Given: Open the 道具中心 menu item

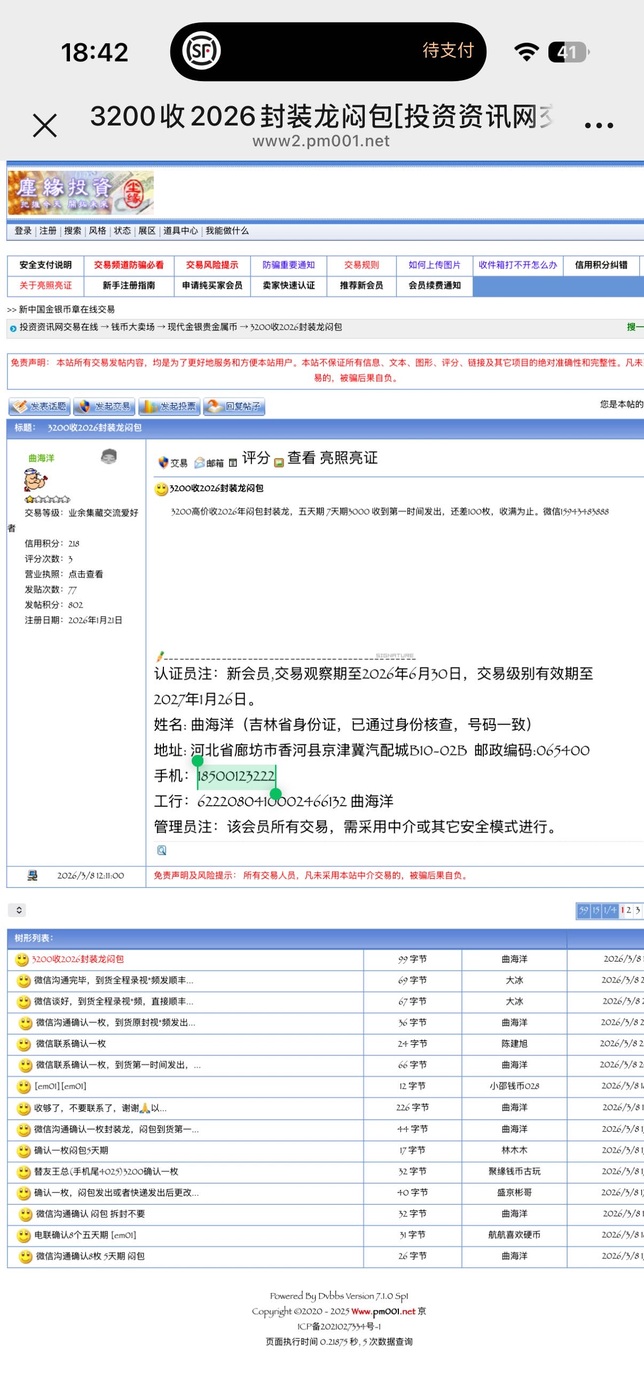Looking at the screenshot, I should click(x=181, y=231).
